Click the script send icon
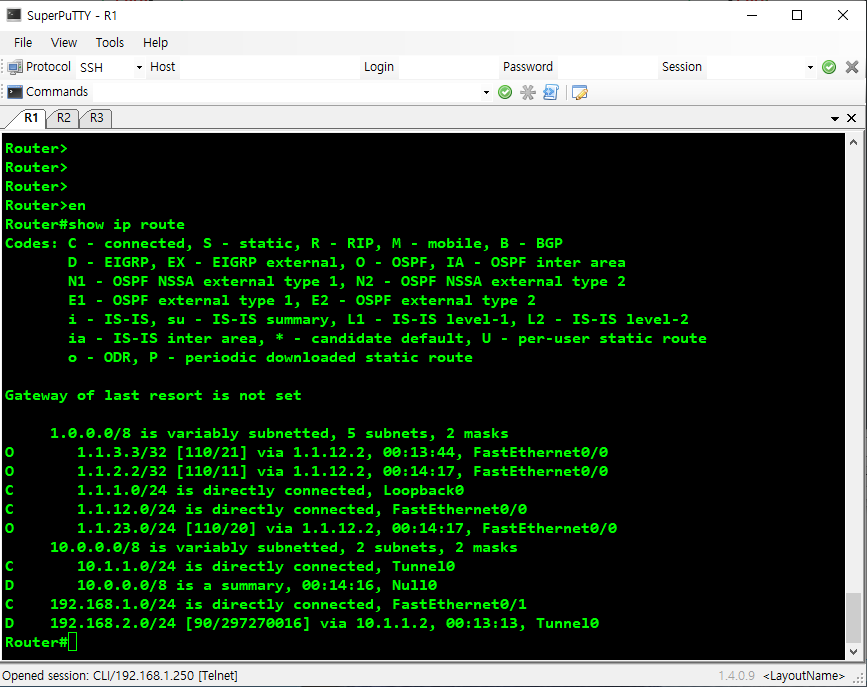 pyautogui.click(x=551, y=92)
